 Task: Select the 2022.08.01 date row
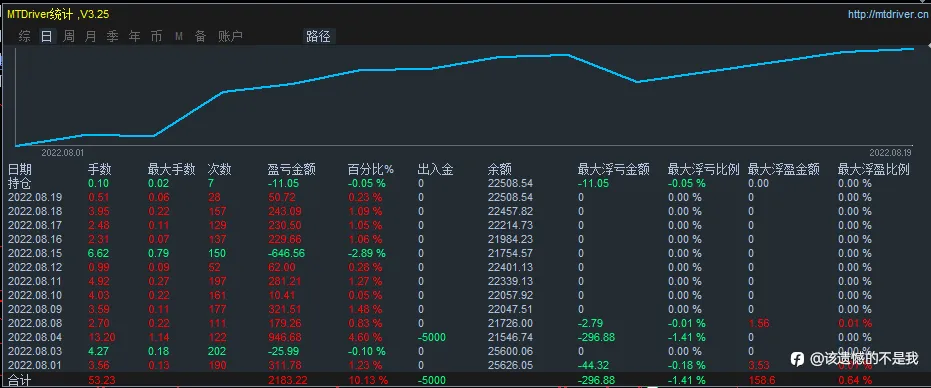(35, 365)
